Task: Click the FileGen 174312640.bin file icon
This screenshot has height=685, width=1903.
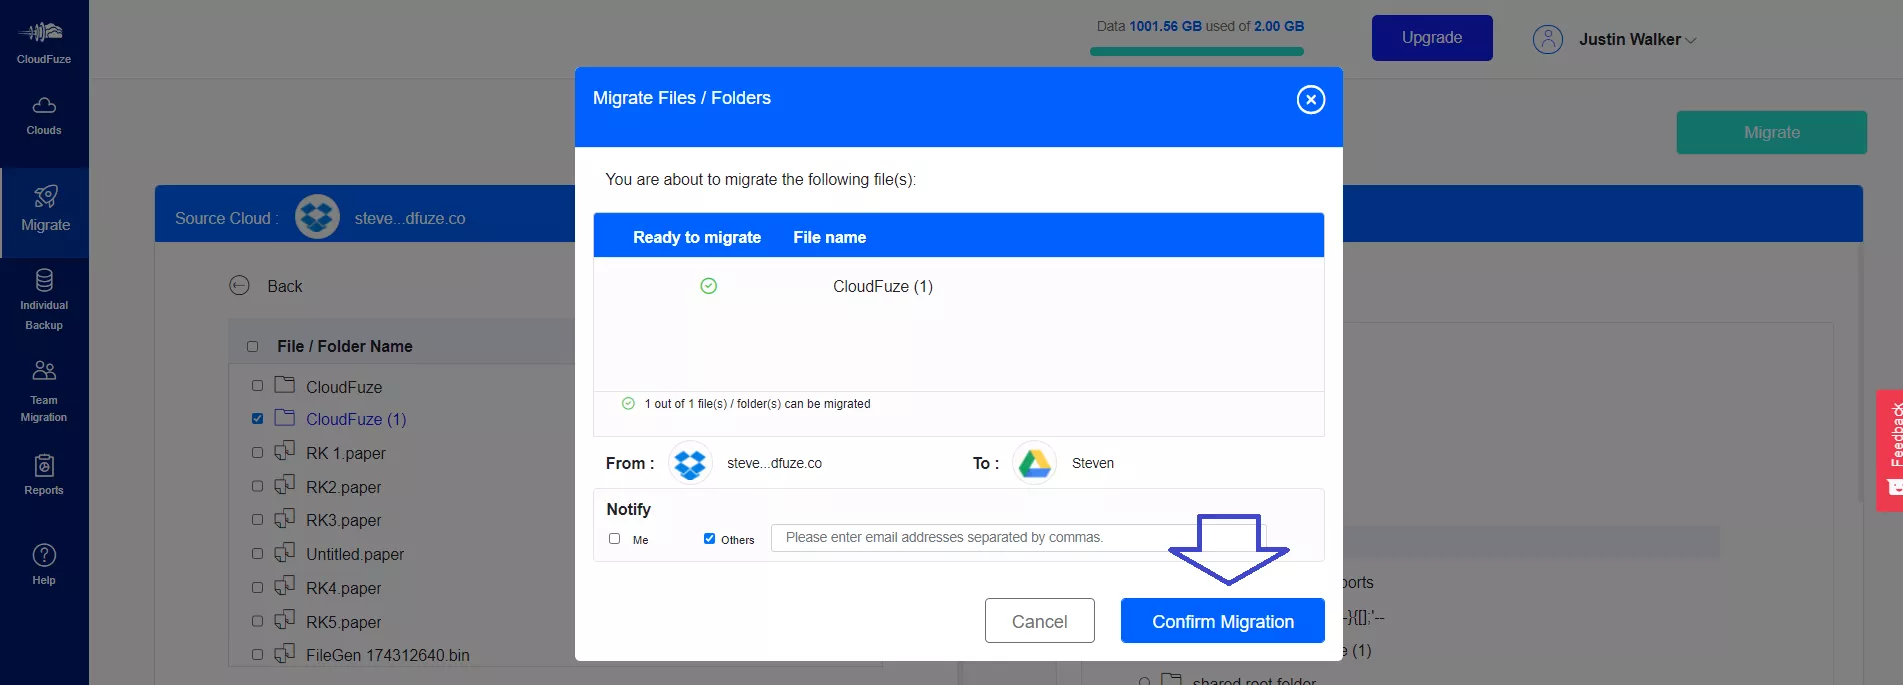Action: click(x=285, y=653)
